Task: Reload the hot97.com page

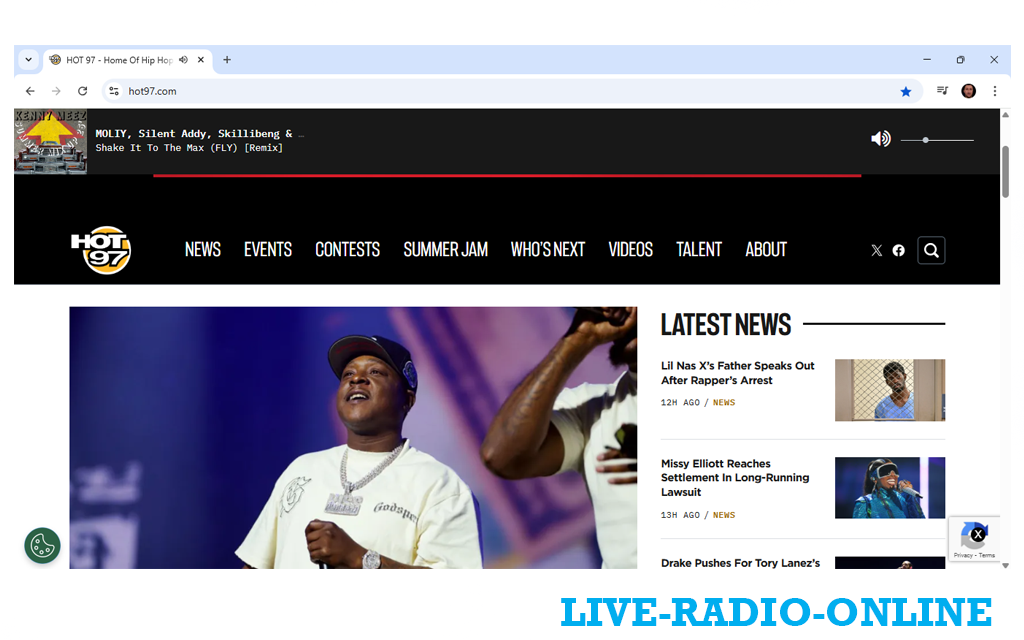Action: click(82, 91)
